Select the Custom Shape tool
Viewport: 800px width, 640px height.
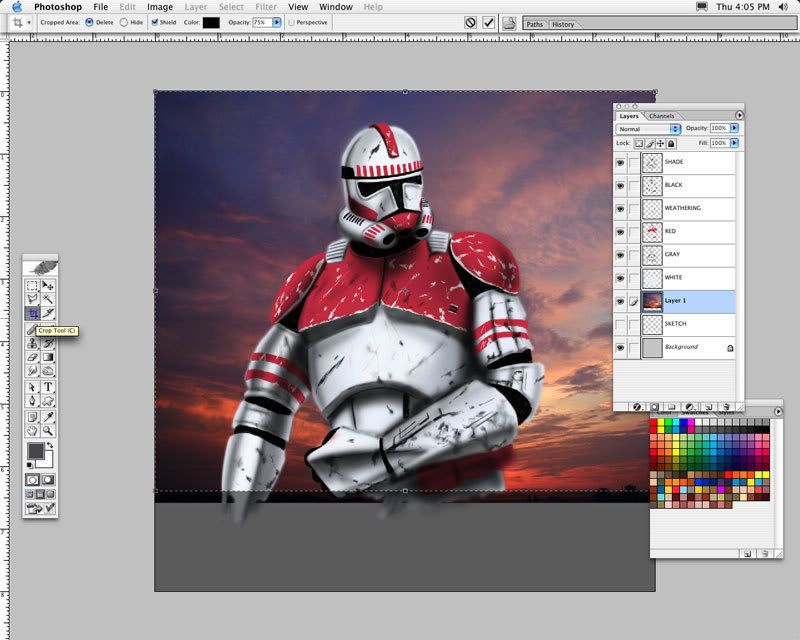coord(48,401)
